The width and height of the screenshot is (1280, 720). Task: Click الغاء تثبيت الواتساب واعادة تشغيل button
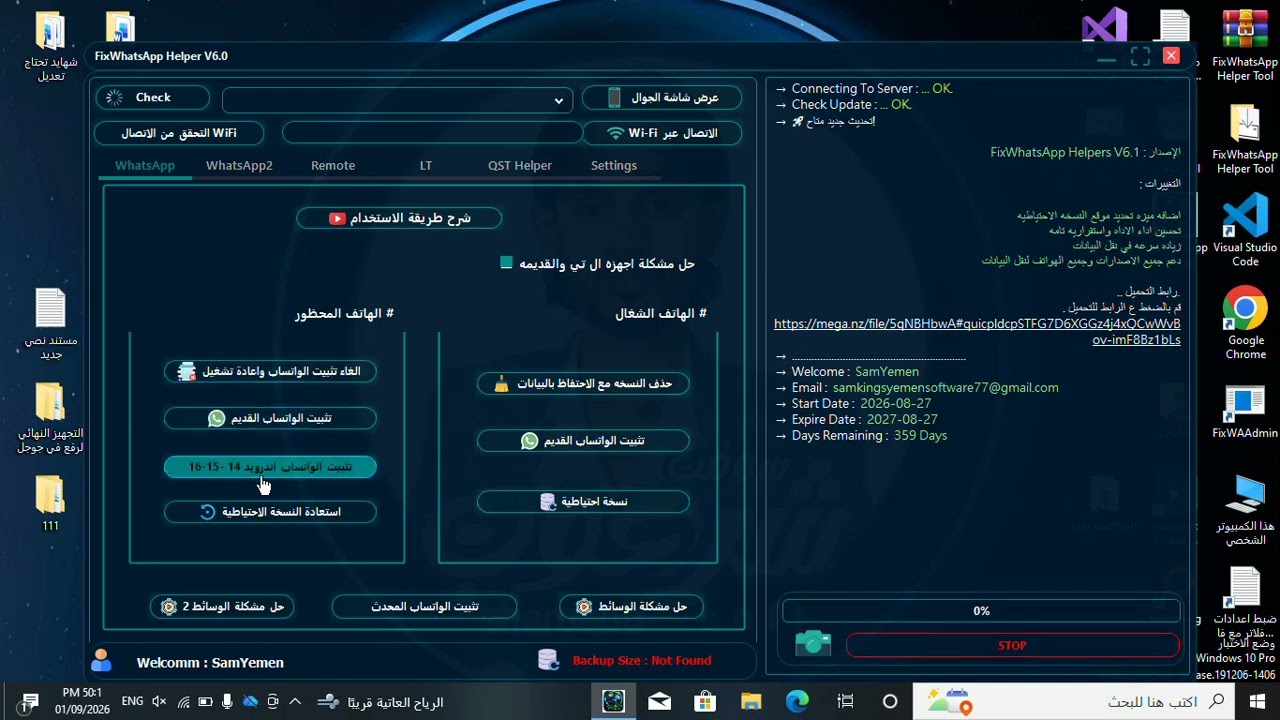pos(270,371)
